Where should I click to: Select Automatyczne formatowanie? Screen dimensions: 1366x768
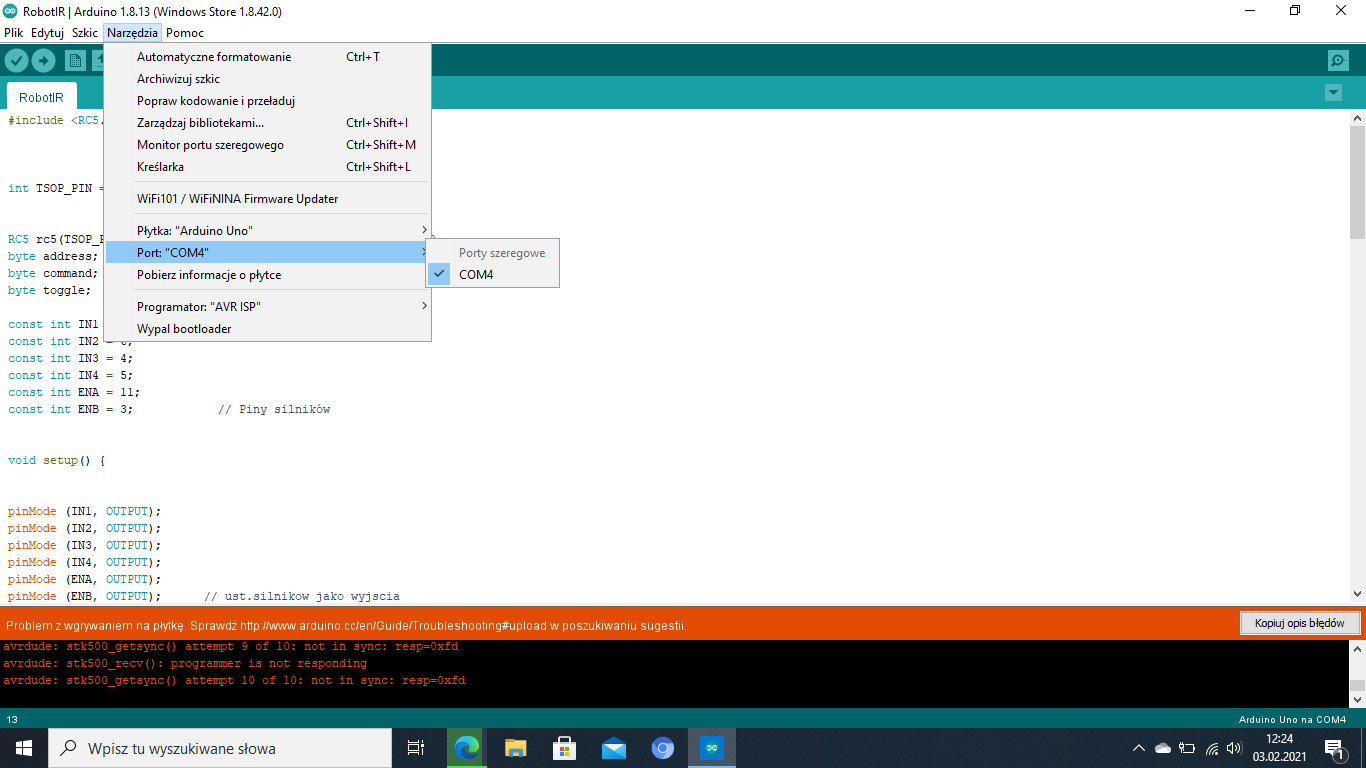click(267, 57)
